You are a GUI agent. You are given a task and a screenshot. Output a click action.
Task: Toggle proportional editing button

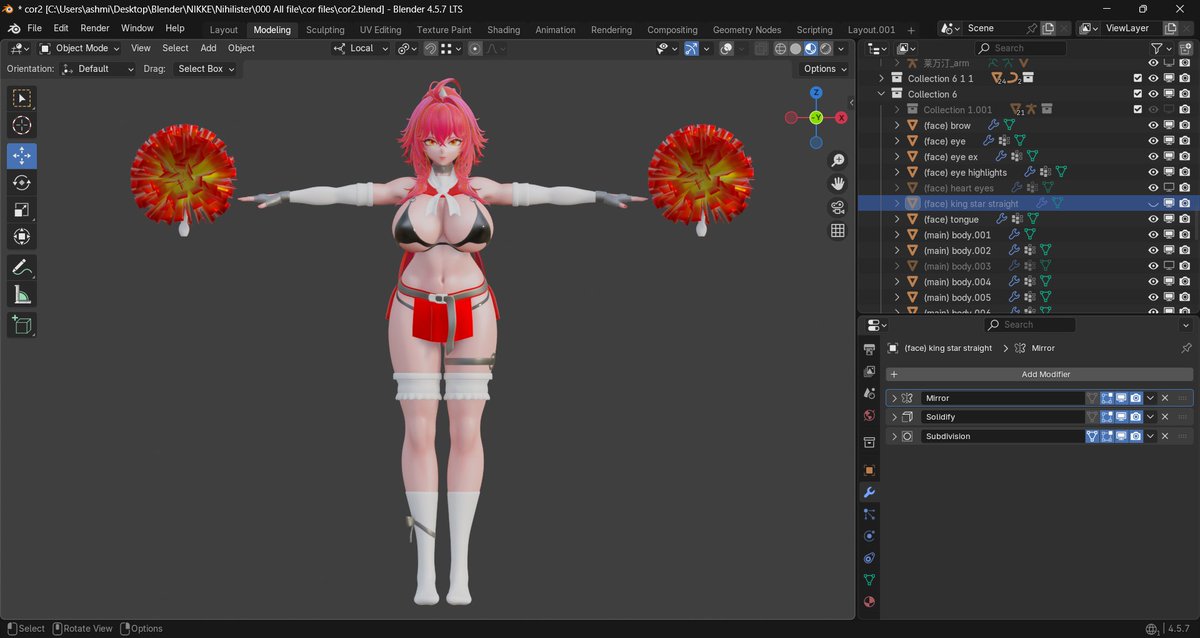pos(475,48)
